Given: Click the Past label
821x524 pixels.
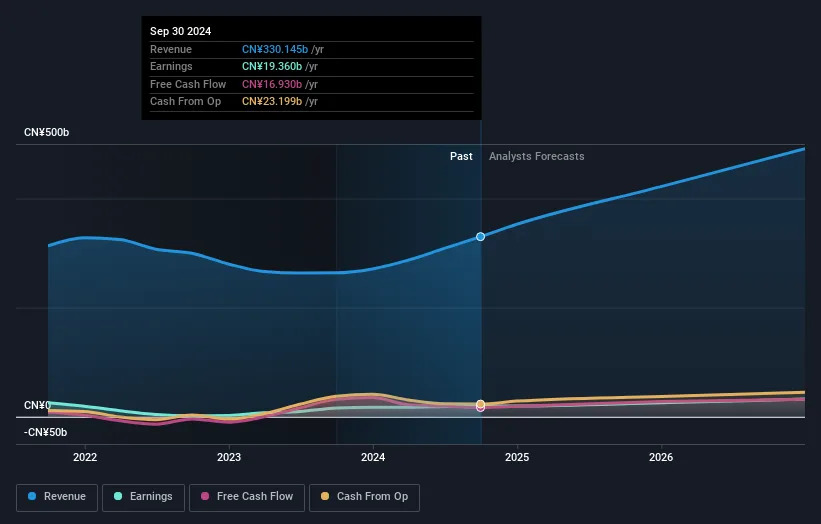Looking at the screenshot, I should 461,156.
